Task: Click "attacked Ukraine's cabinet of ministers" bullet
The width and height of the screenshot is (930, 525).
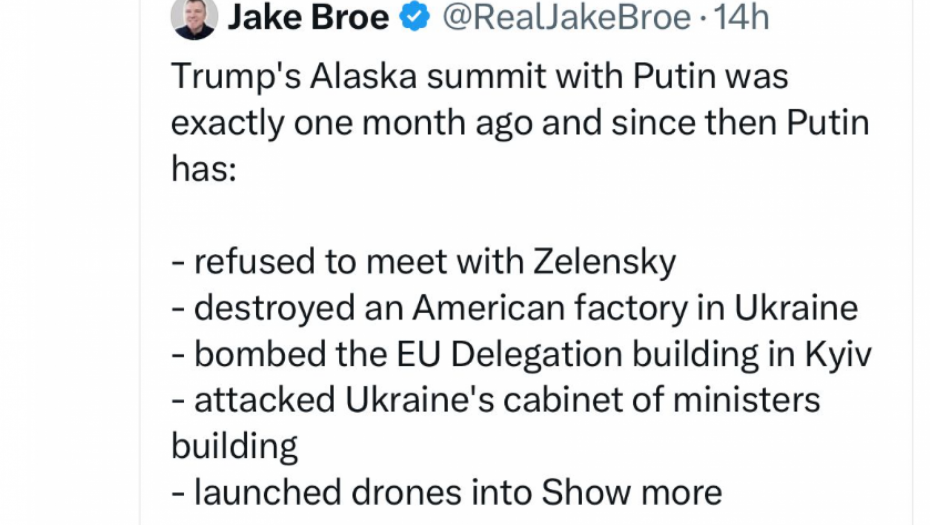Action: (496, 400)
